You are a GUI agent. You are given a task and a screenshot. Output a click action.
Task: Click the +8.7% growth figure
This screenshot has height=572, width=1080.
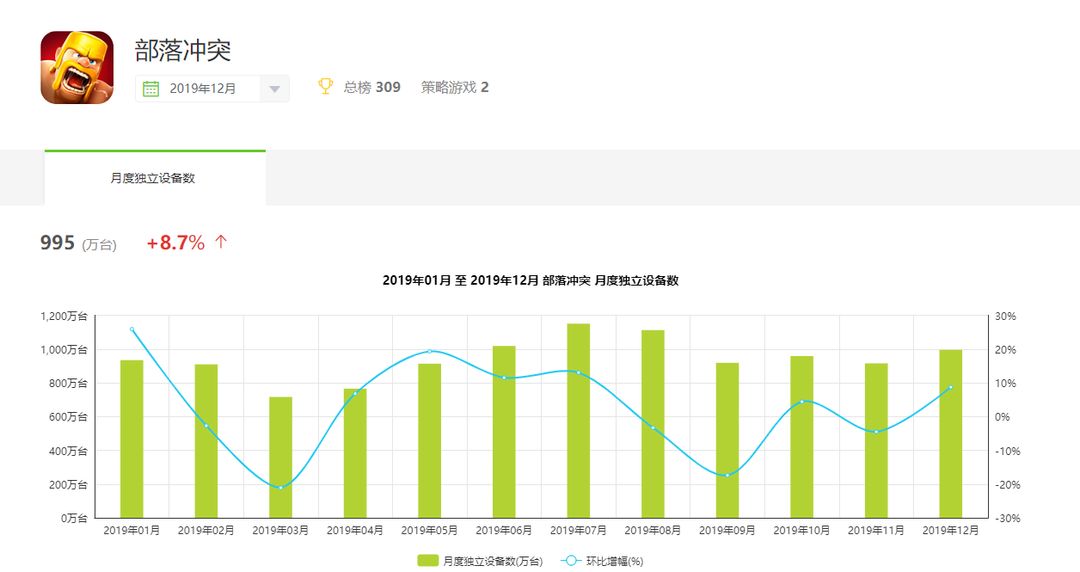176,243
